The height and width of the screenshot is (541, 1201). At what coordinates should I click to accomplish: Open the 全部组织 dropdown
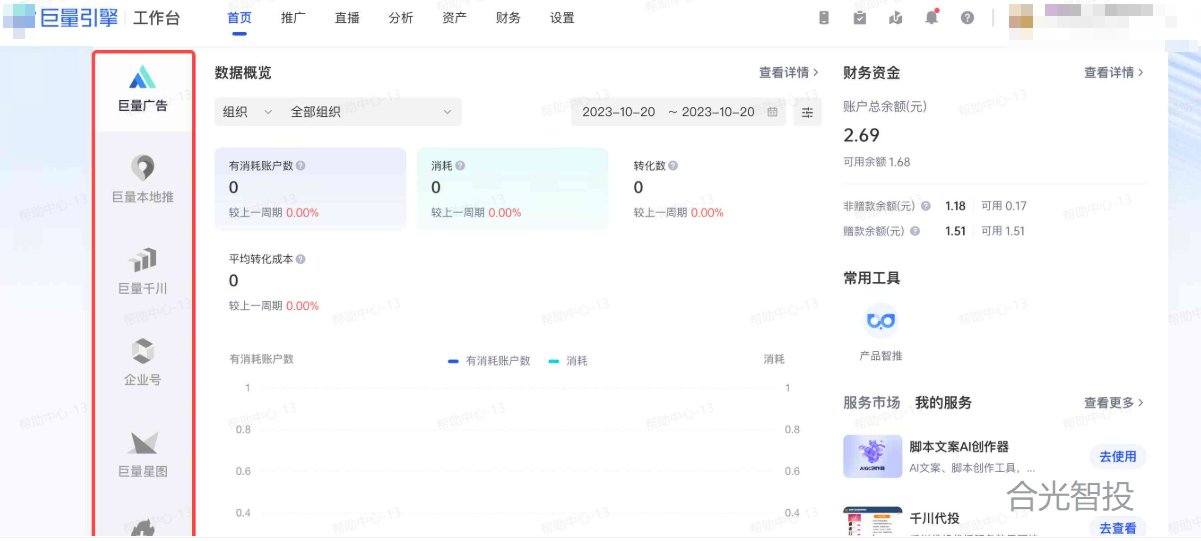click(371, 112)
